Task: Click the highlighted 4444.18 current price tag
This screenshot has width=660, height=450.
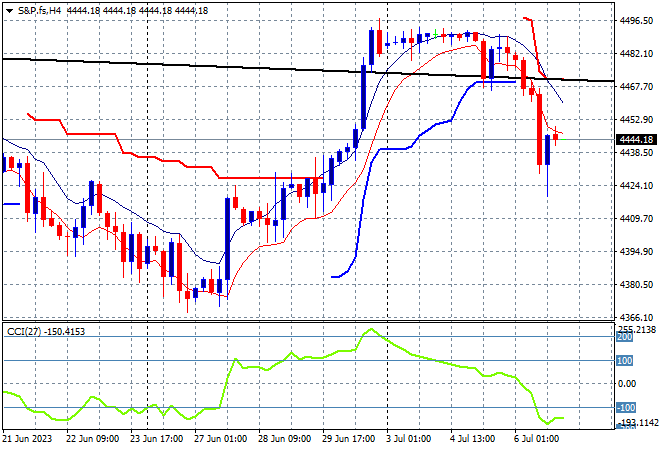Action: pos(636,139)
